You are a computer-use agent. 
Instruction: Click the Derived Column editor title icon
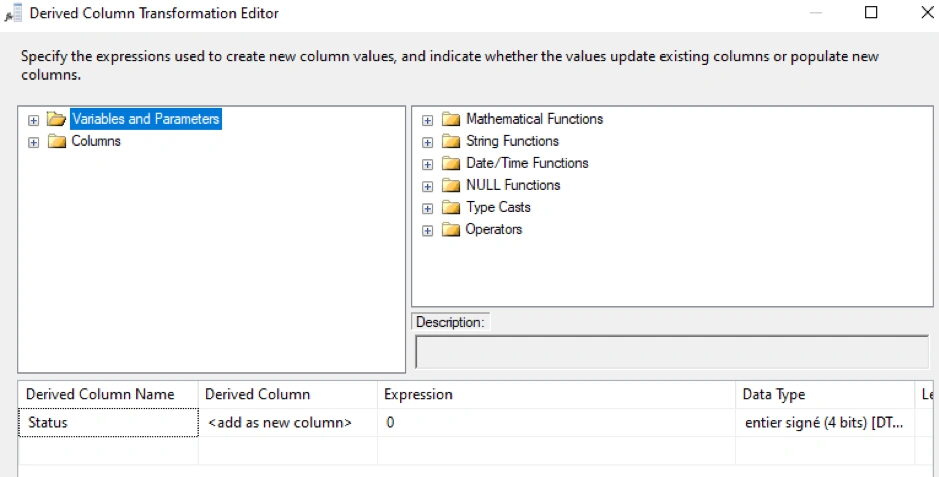(x=13, y=13)
